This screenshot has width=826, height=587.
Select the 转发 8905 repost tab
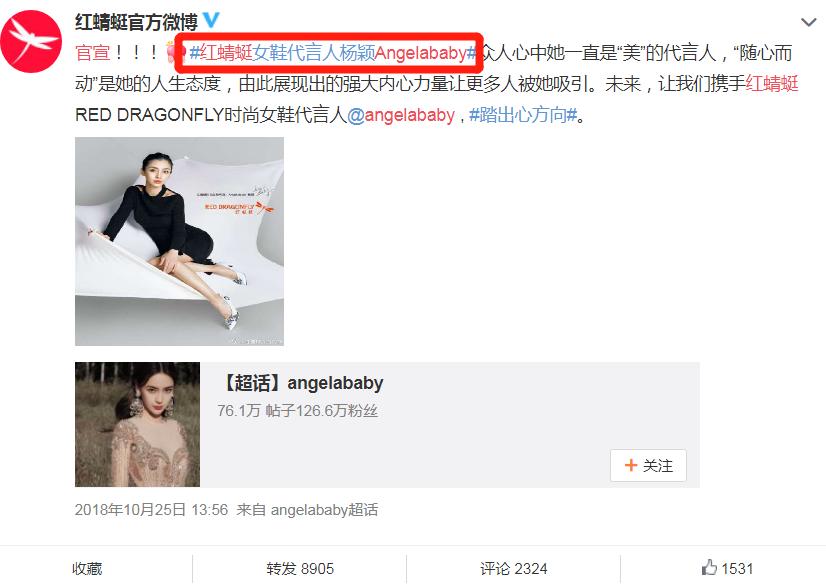[300, 569]
